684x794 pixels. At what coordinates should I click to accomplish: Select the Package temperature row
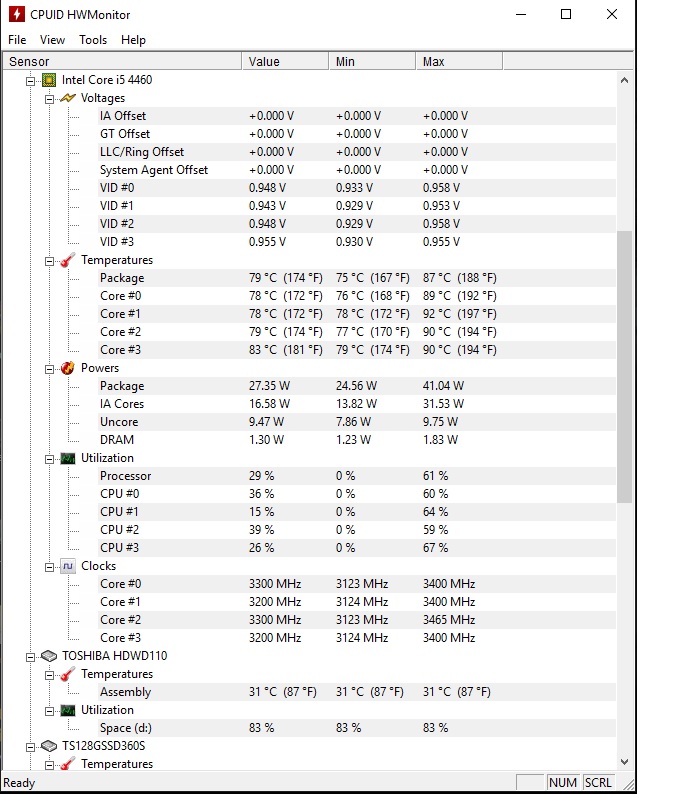tap(309, 278)
